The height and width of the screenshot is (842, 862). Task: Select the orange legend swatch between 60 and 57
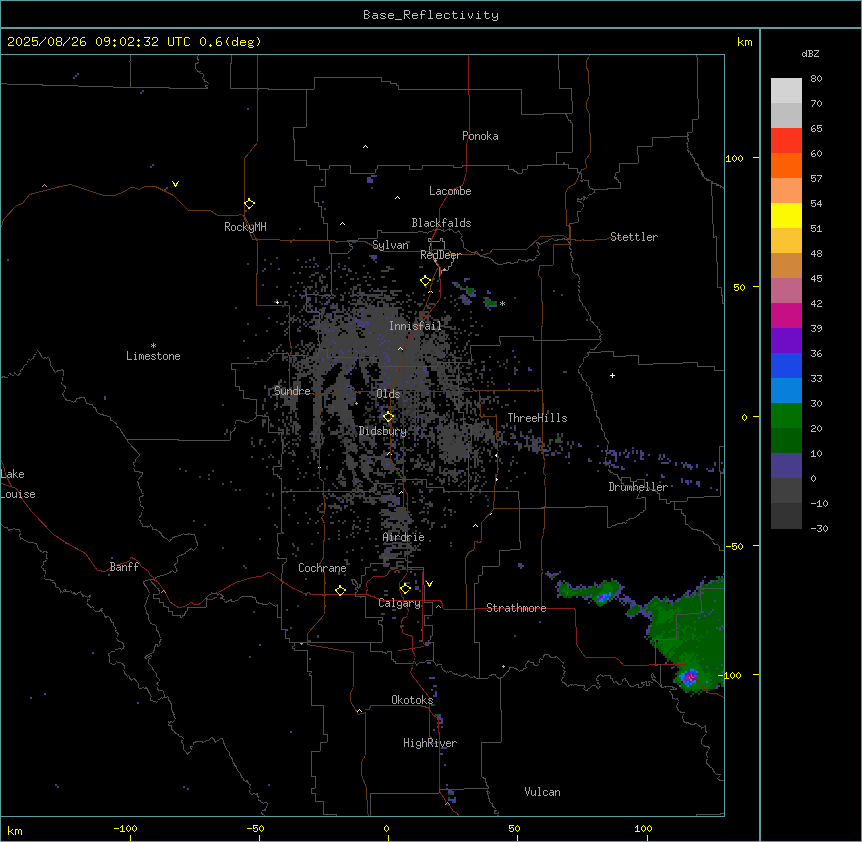pyautogui.click(x=786, y=165)
